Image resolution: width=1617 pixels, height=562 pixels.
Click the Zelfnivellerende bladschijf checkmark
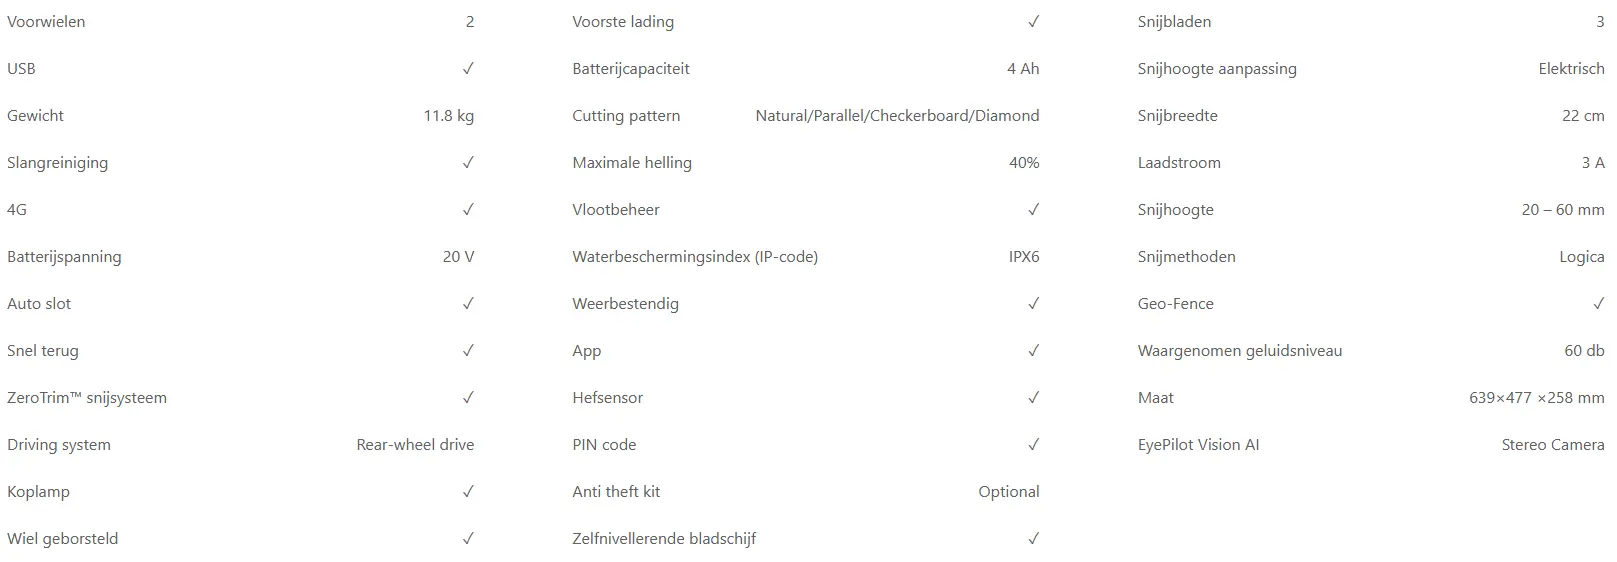pos(1033,539)
